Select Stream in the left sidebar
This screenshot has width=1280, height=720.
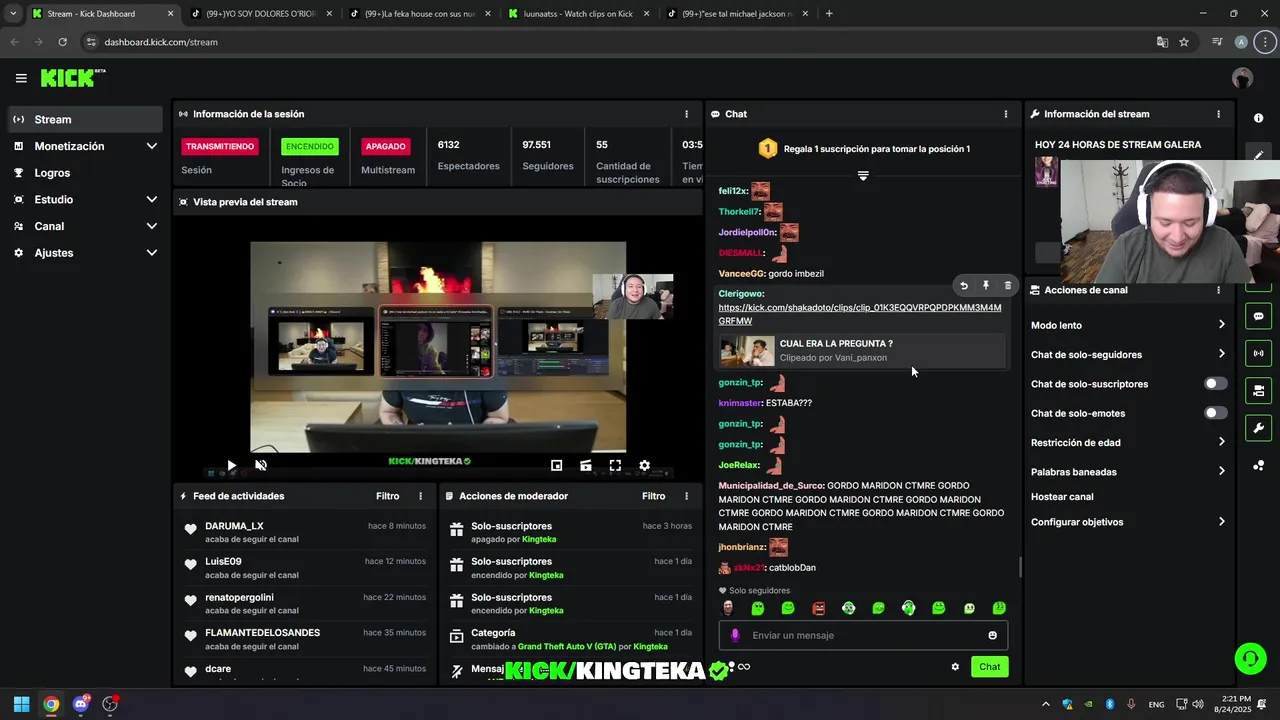pos(84,119)
